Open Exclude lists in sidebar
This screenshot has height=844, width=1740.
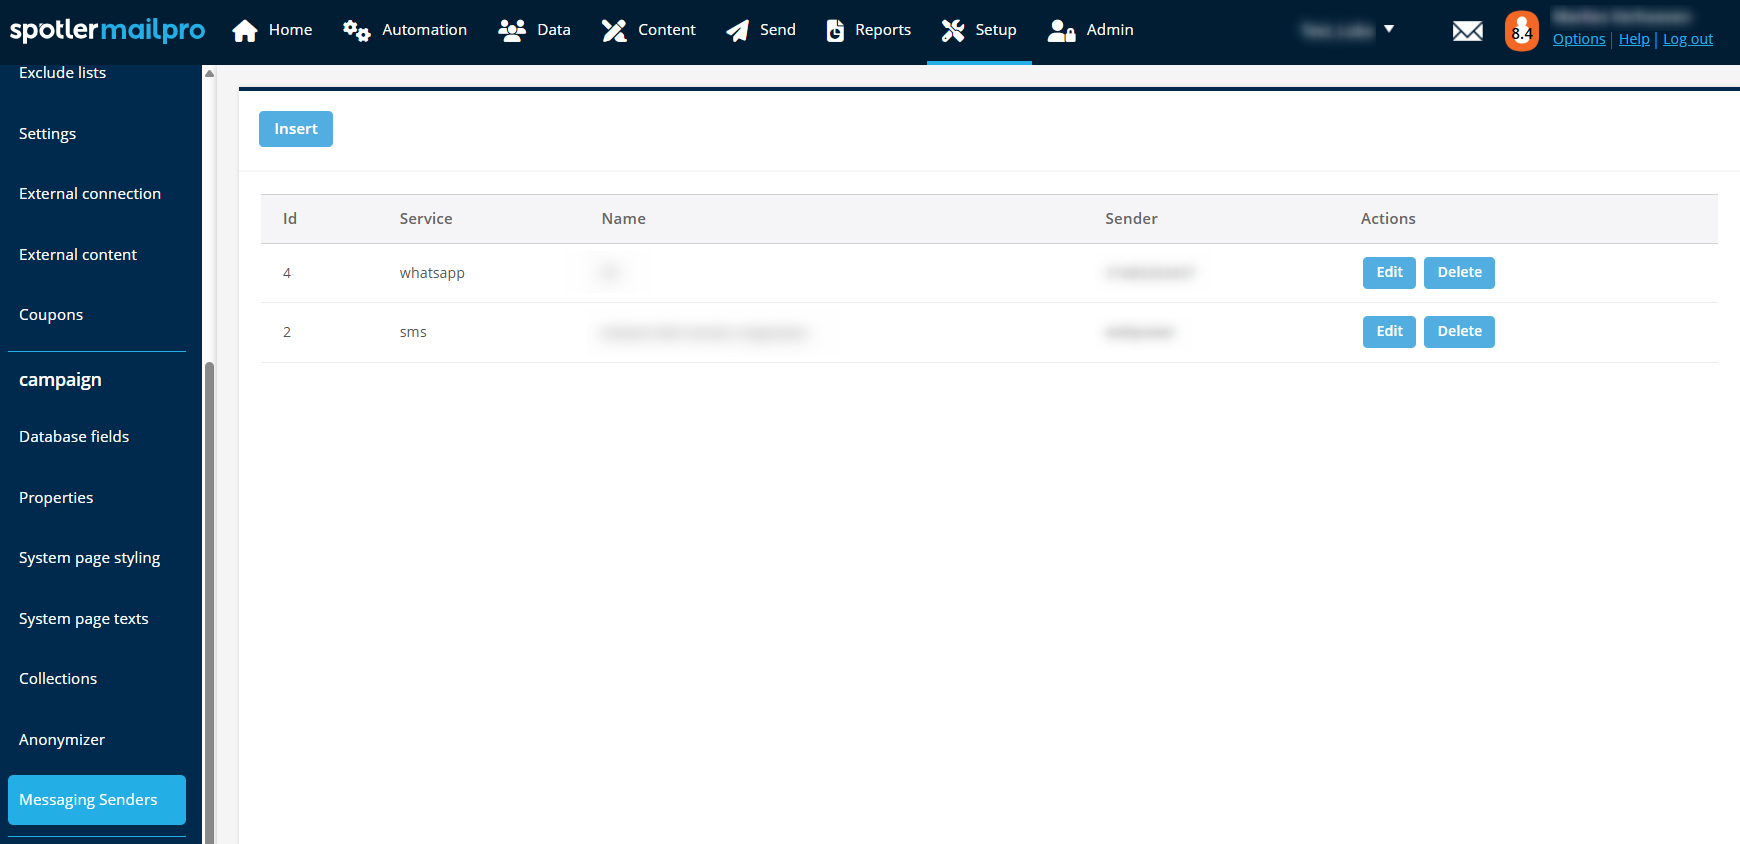(x=62, y=73)
